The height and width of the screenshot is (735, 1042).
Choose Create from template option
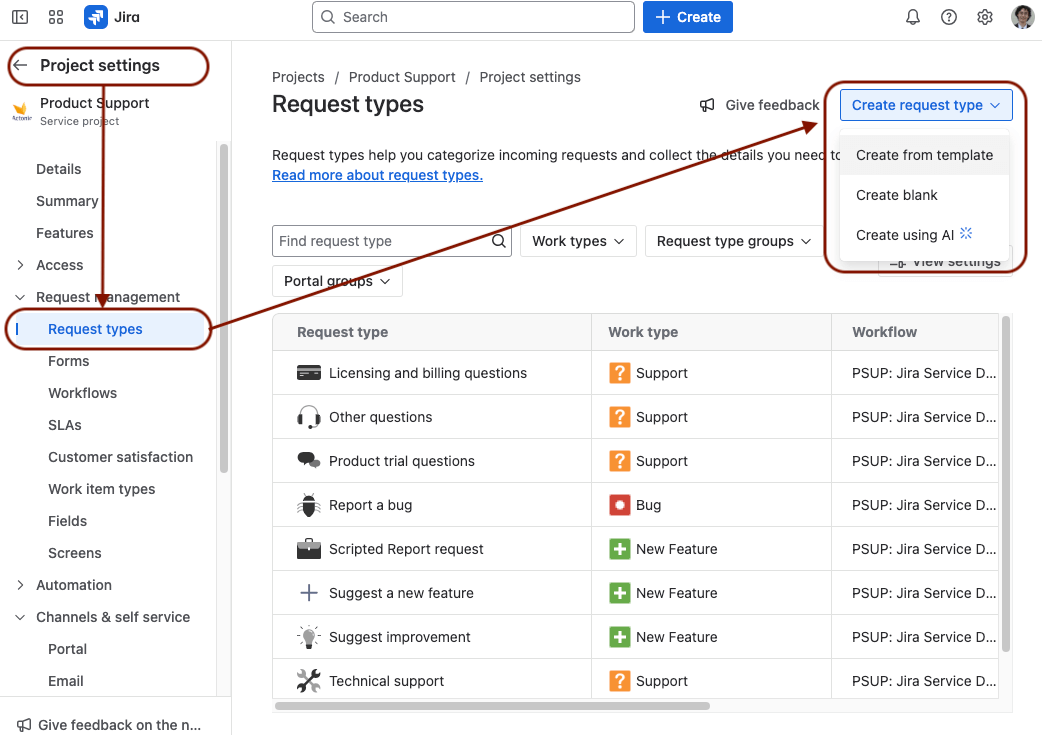click(x=924, y=155)
